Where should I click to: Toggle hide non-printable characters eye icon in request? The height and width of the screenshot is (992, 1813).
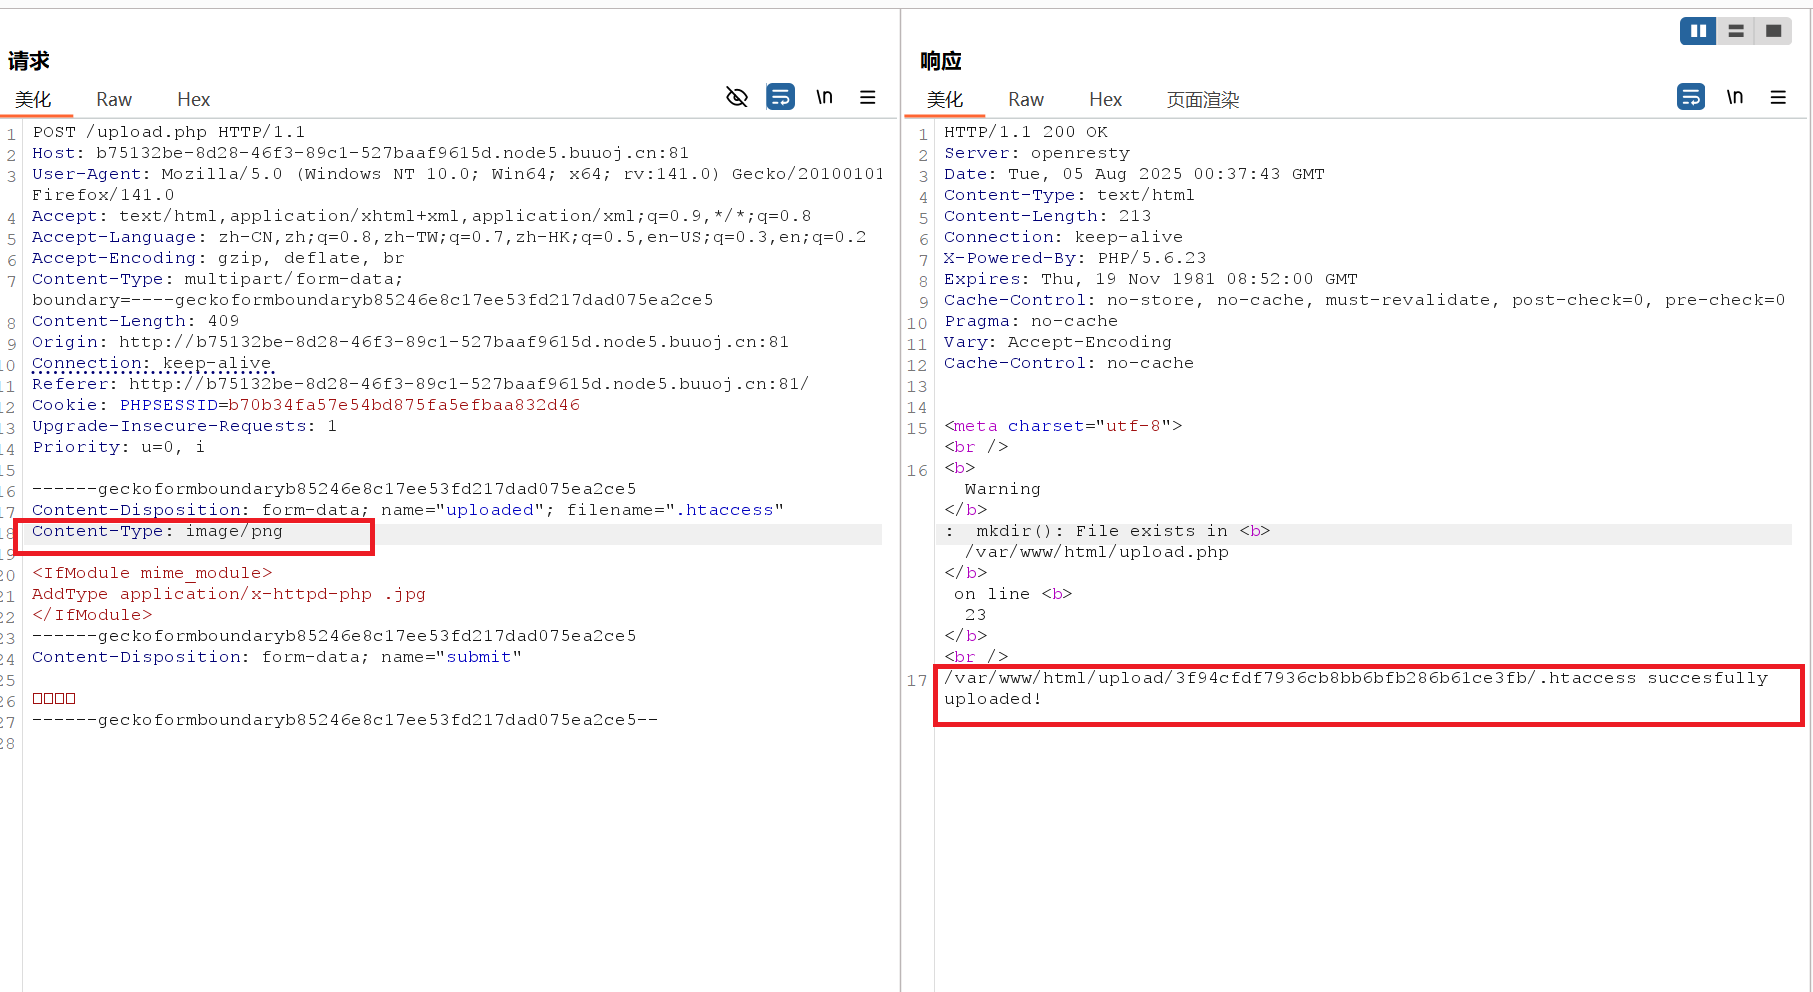click(737, 97)
